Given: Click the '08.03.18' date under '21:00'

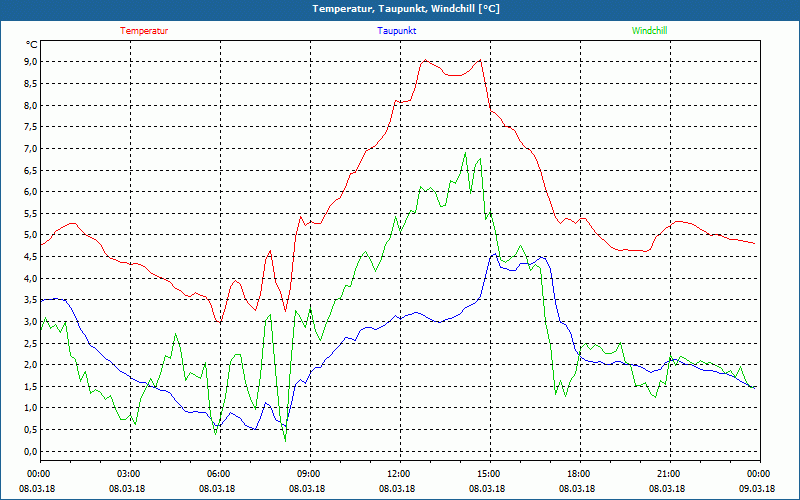Looking at the screenshot, I should [667, 489].
